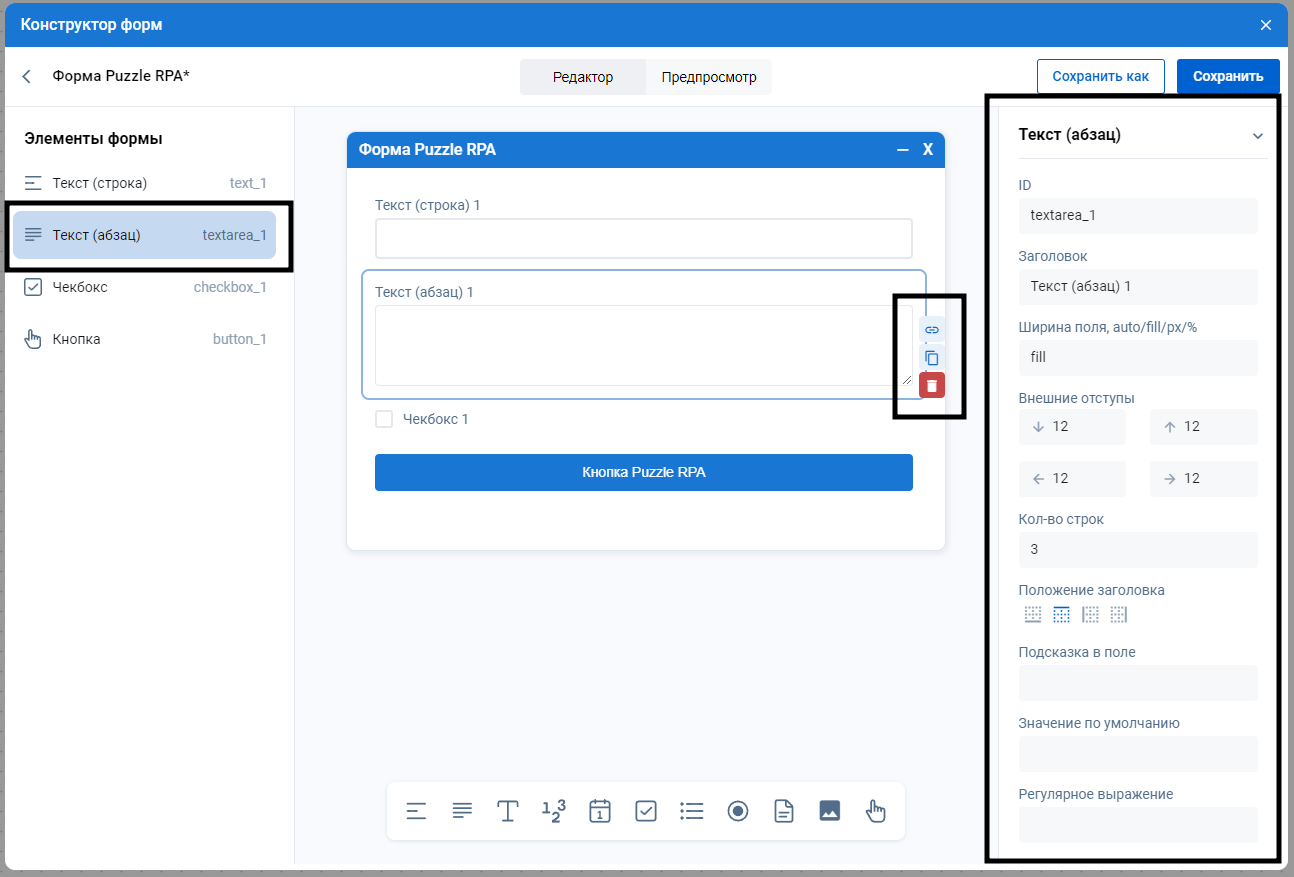Switch to the Предпросмотр tab

pyautogui.click(x=709, y=77)
